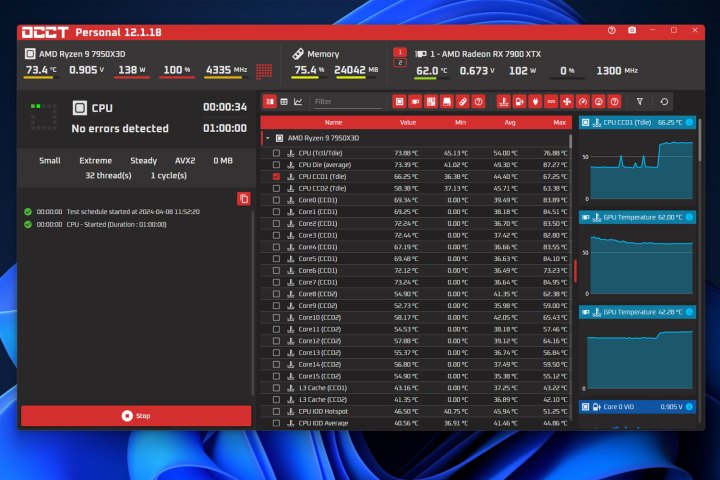This screenshot has height=480, width=720.
Task: Open info on Core 0 VID graph
Action: [x=689, y=407]
